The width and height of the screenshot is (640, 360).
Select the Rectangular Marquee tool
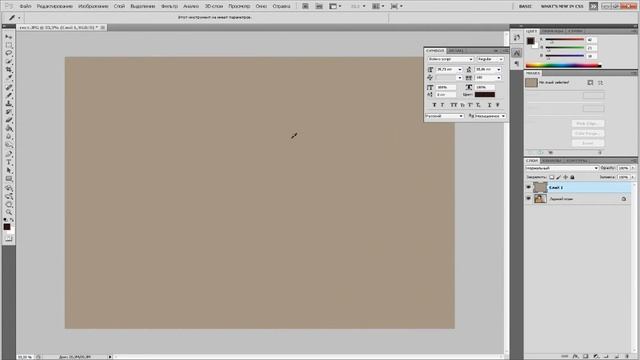(9, 45)
